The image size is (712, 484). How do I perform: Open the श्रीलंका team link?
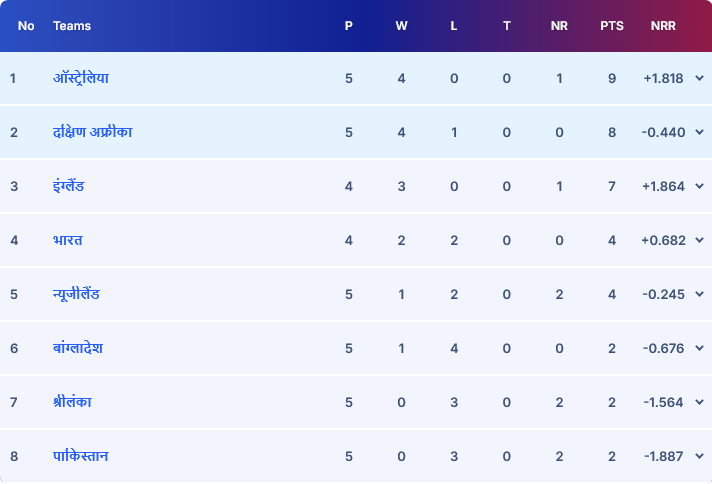[x=72, y=402]
